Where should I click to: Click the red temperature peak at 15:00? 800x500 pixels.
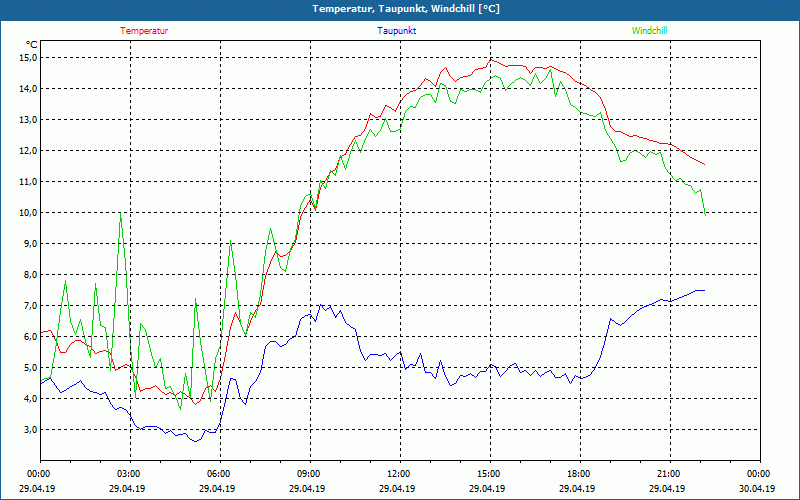pos(490,60)
